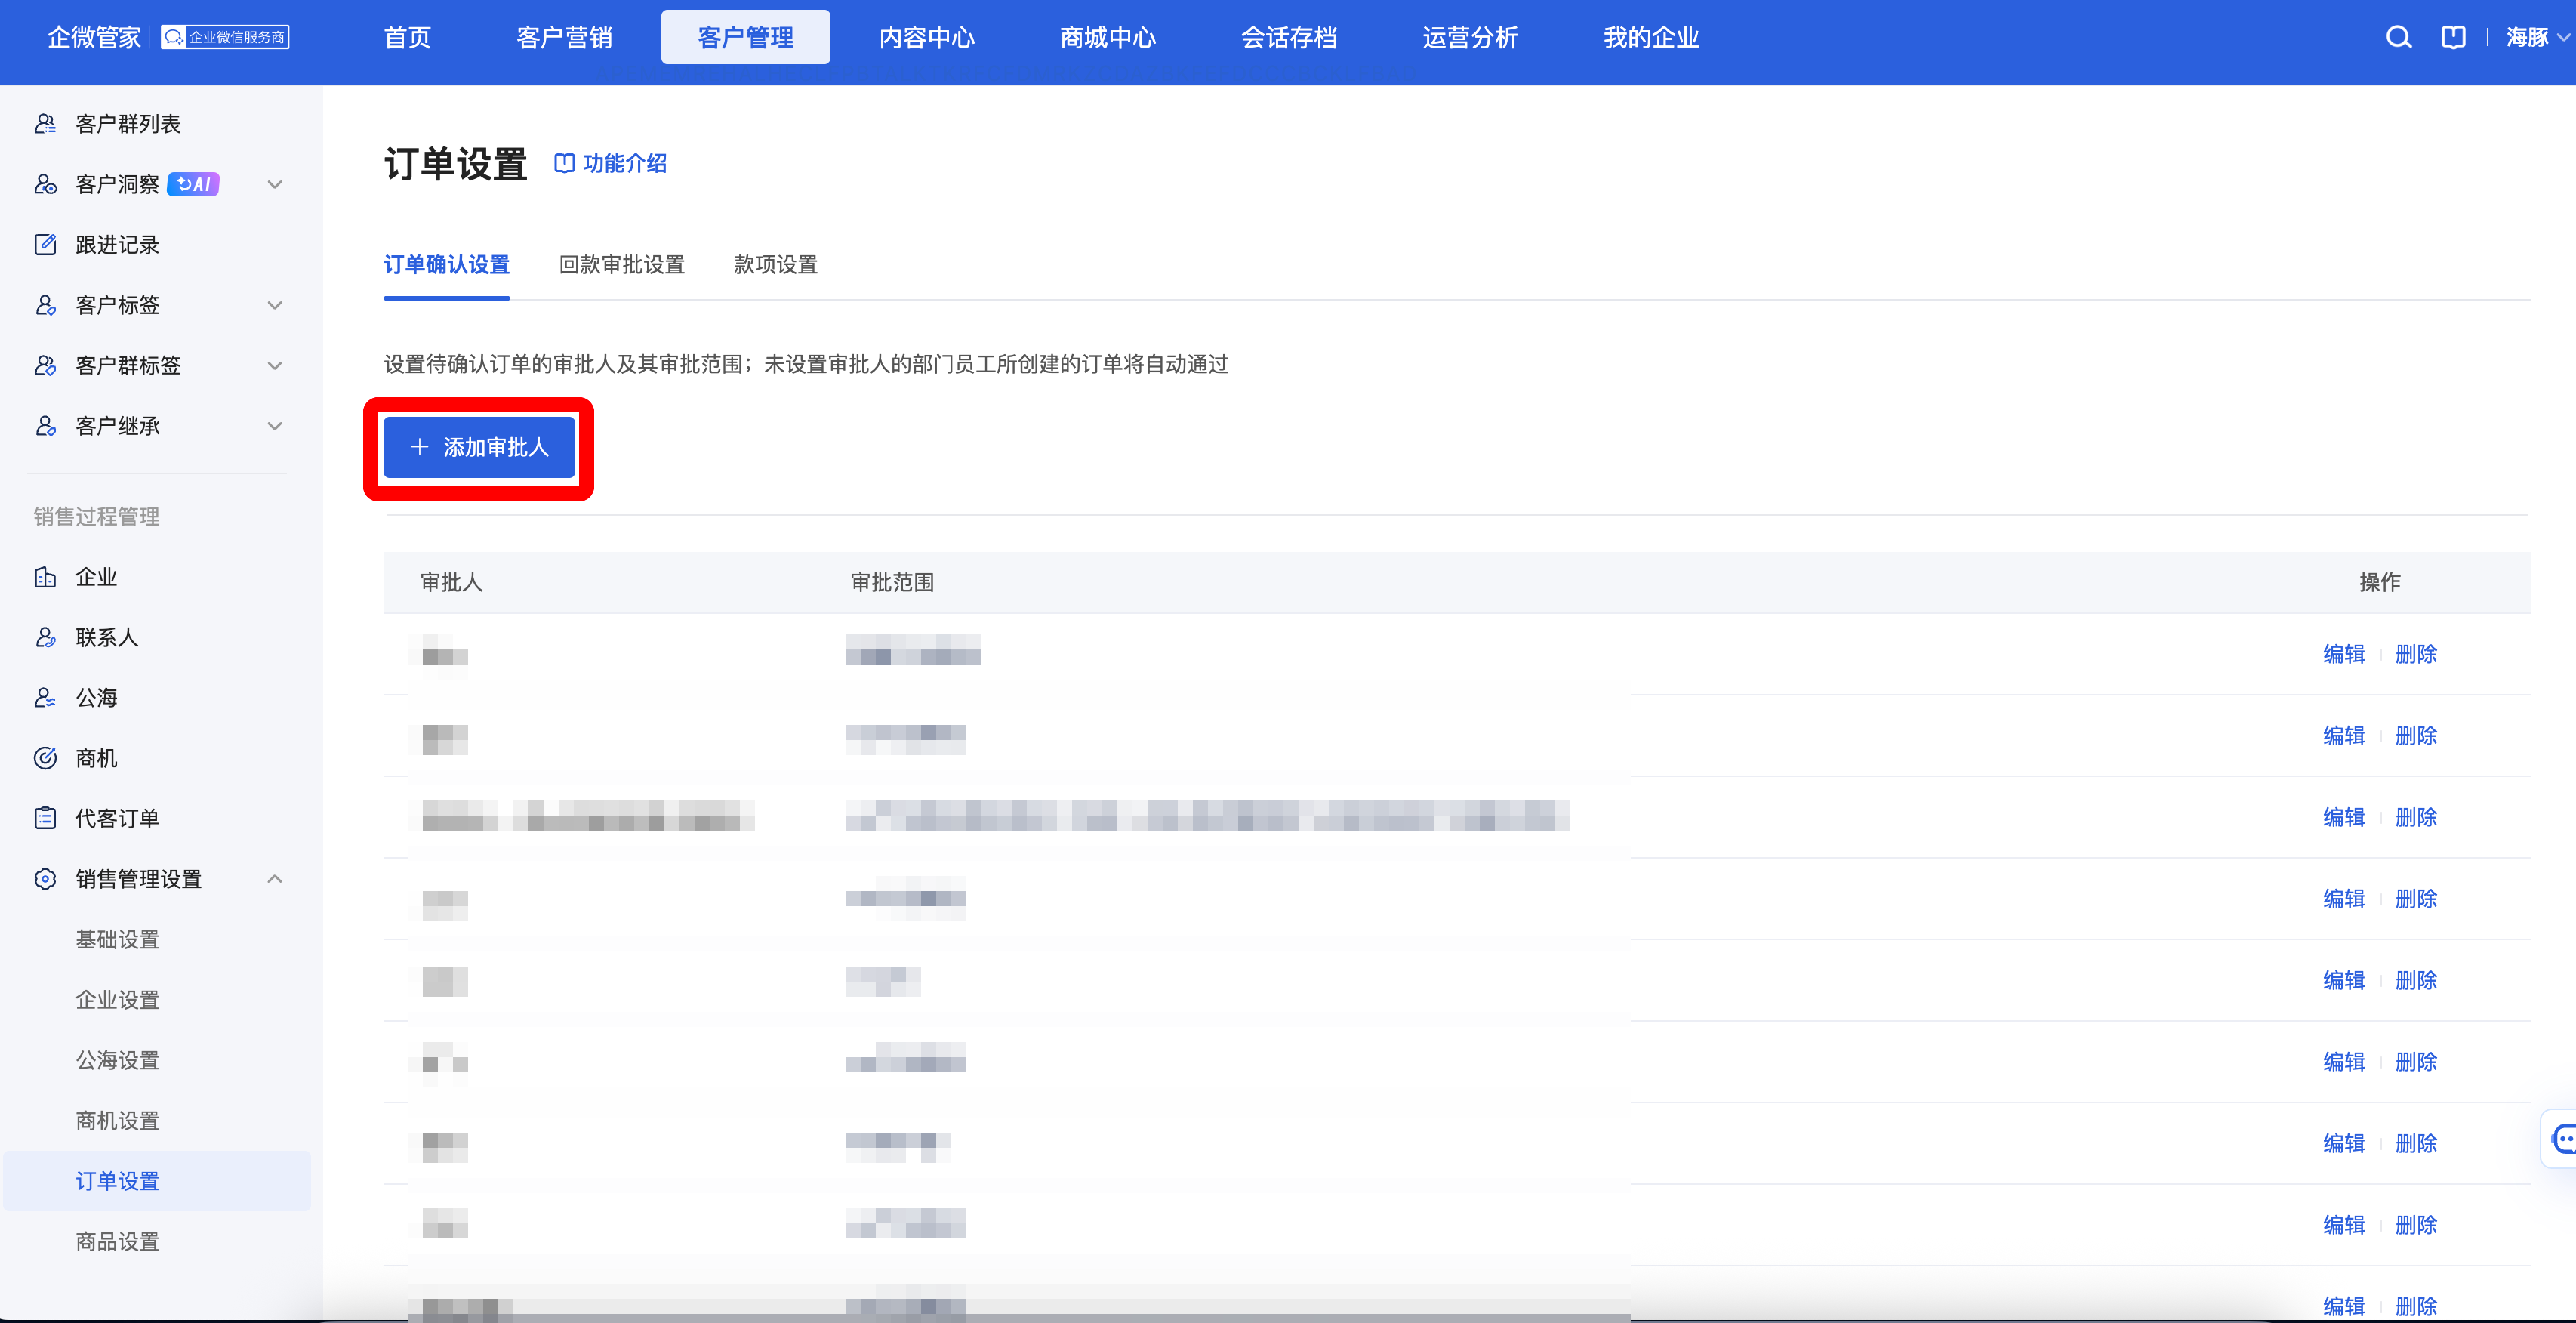This screenshot has height=1323, width=2576.
Task: Click the 企业微信服务商 logo badge
Action: coord(225,37)
